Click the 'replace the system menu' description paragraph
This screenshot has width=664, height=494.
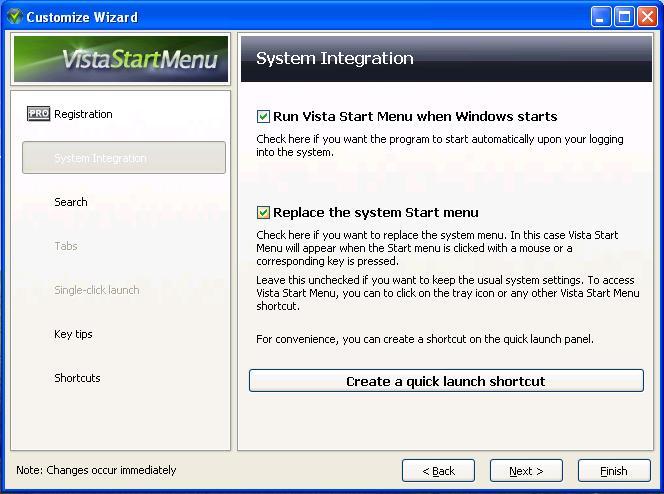click(x=437, y=248)
